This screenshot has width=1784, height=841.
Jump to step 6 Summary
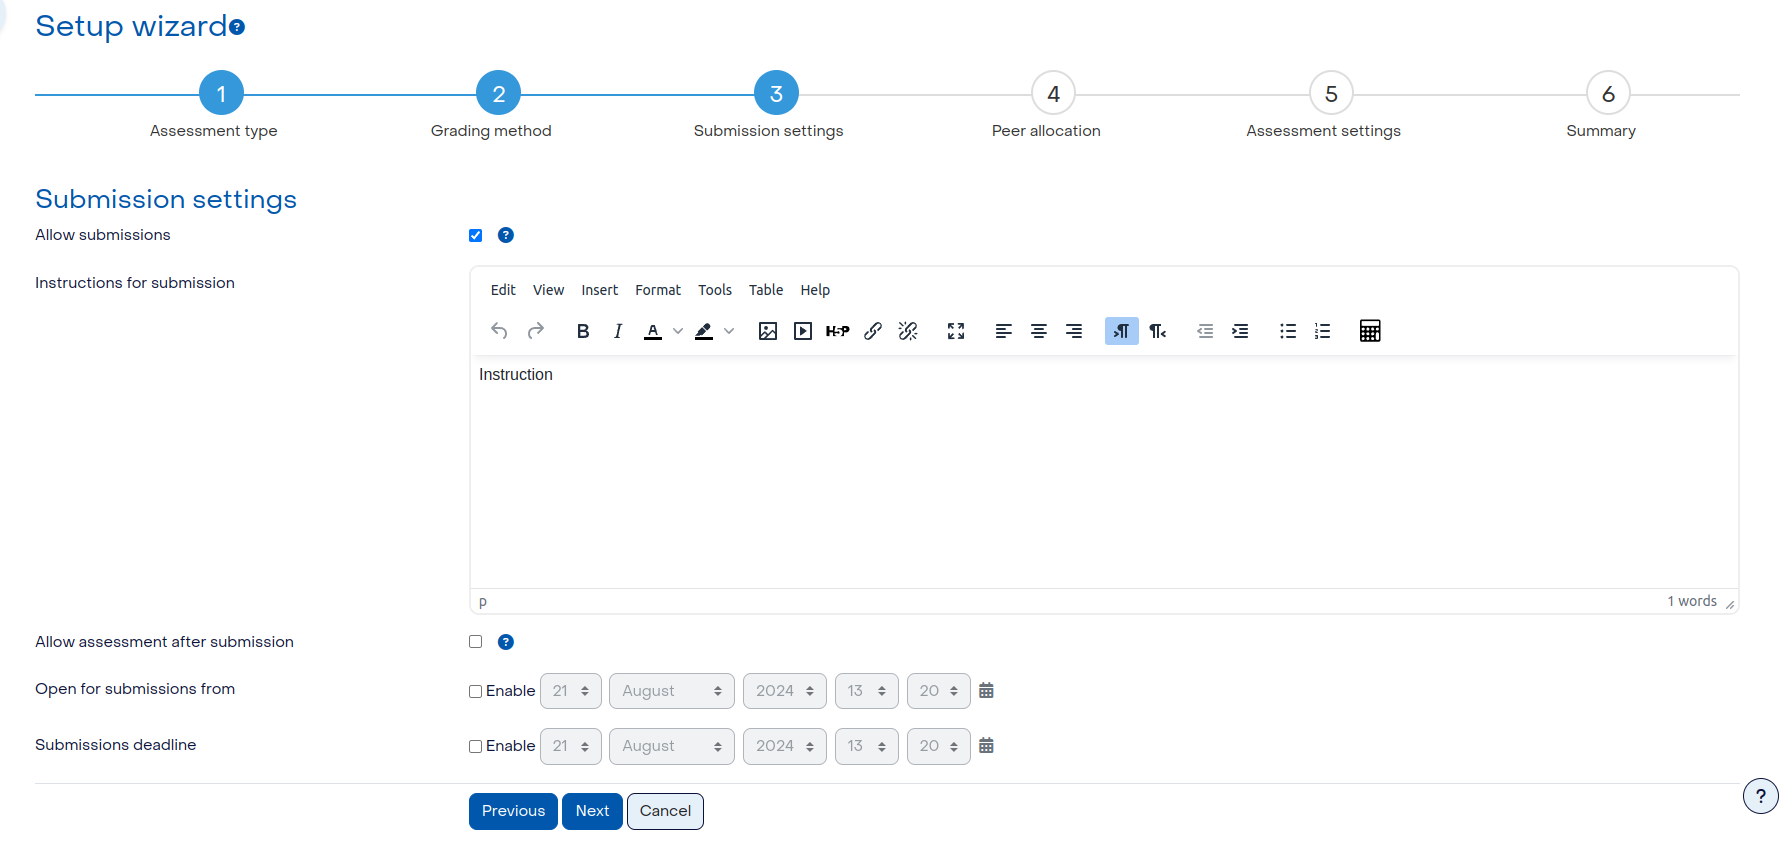coord(1608,94)
